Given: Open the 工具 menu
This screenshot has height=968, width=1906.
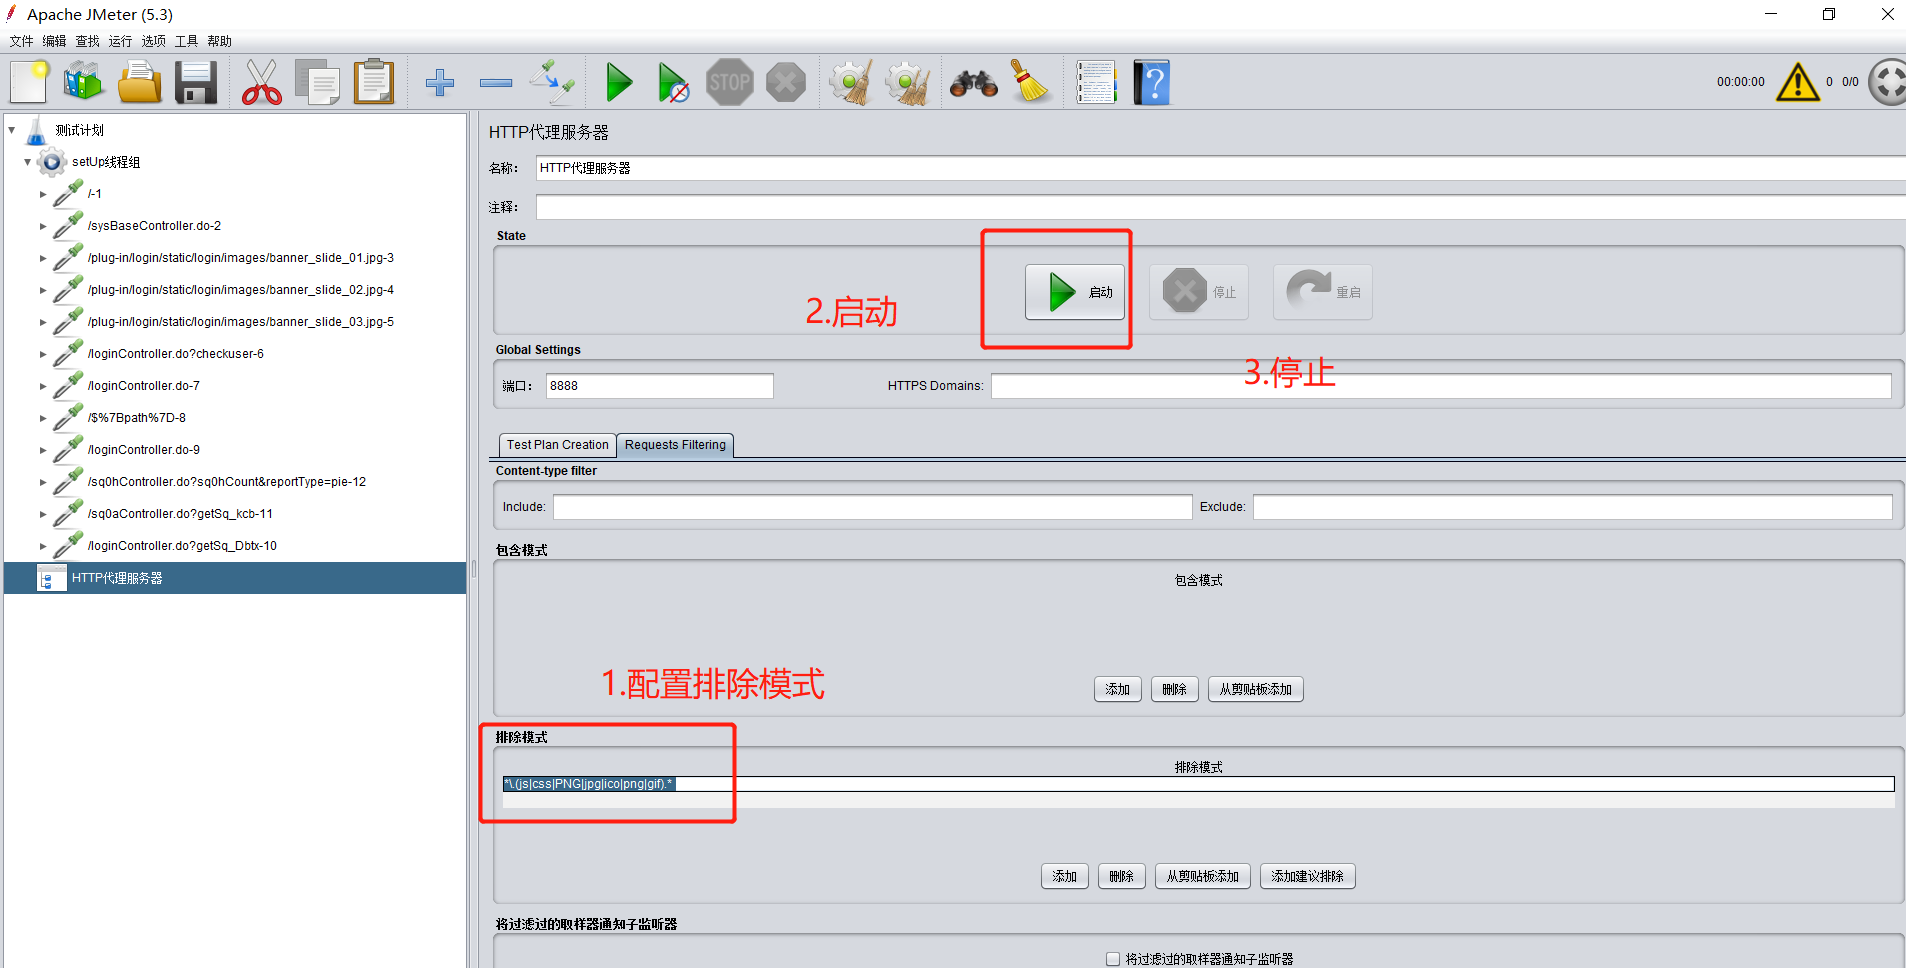Looking at the screenshot, I should coord(186,41).
